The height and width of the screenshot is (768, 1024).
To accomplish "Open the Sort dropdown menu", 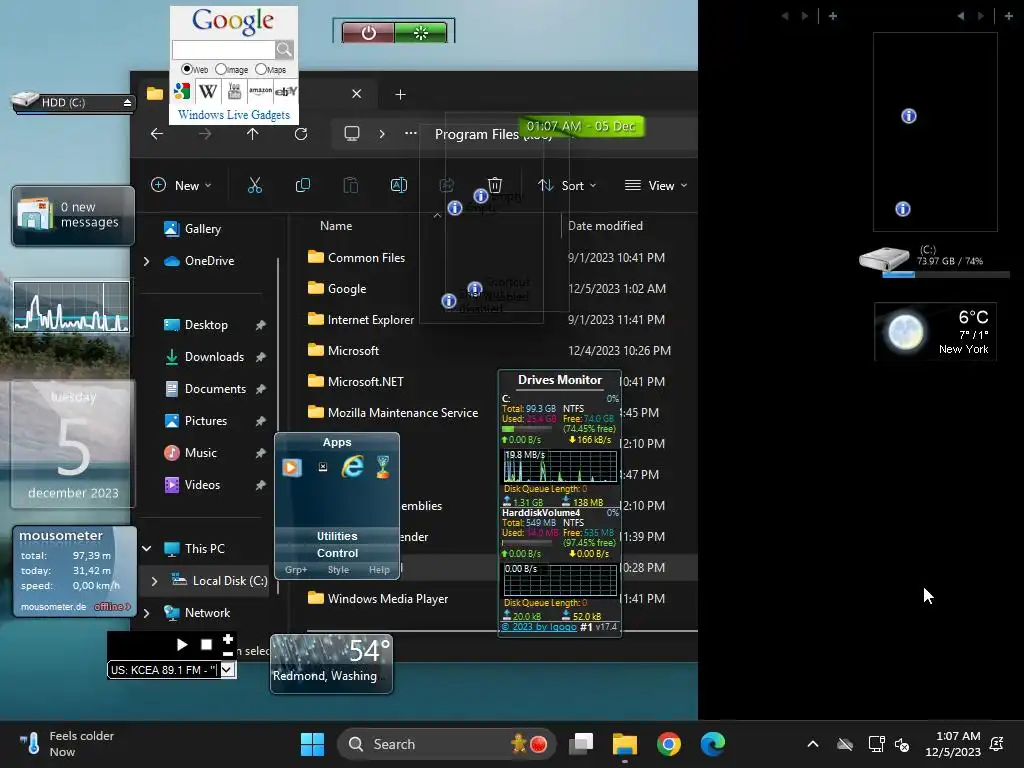I will point(567,185).
